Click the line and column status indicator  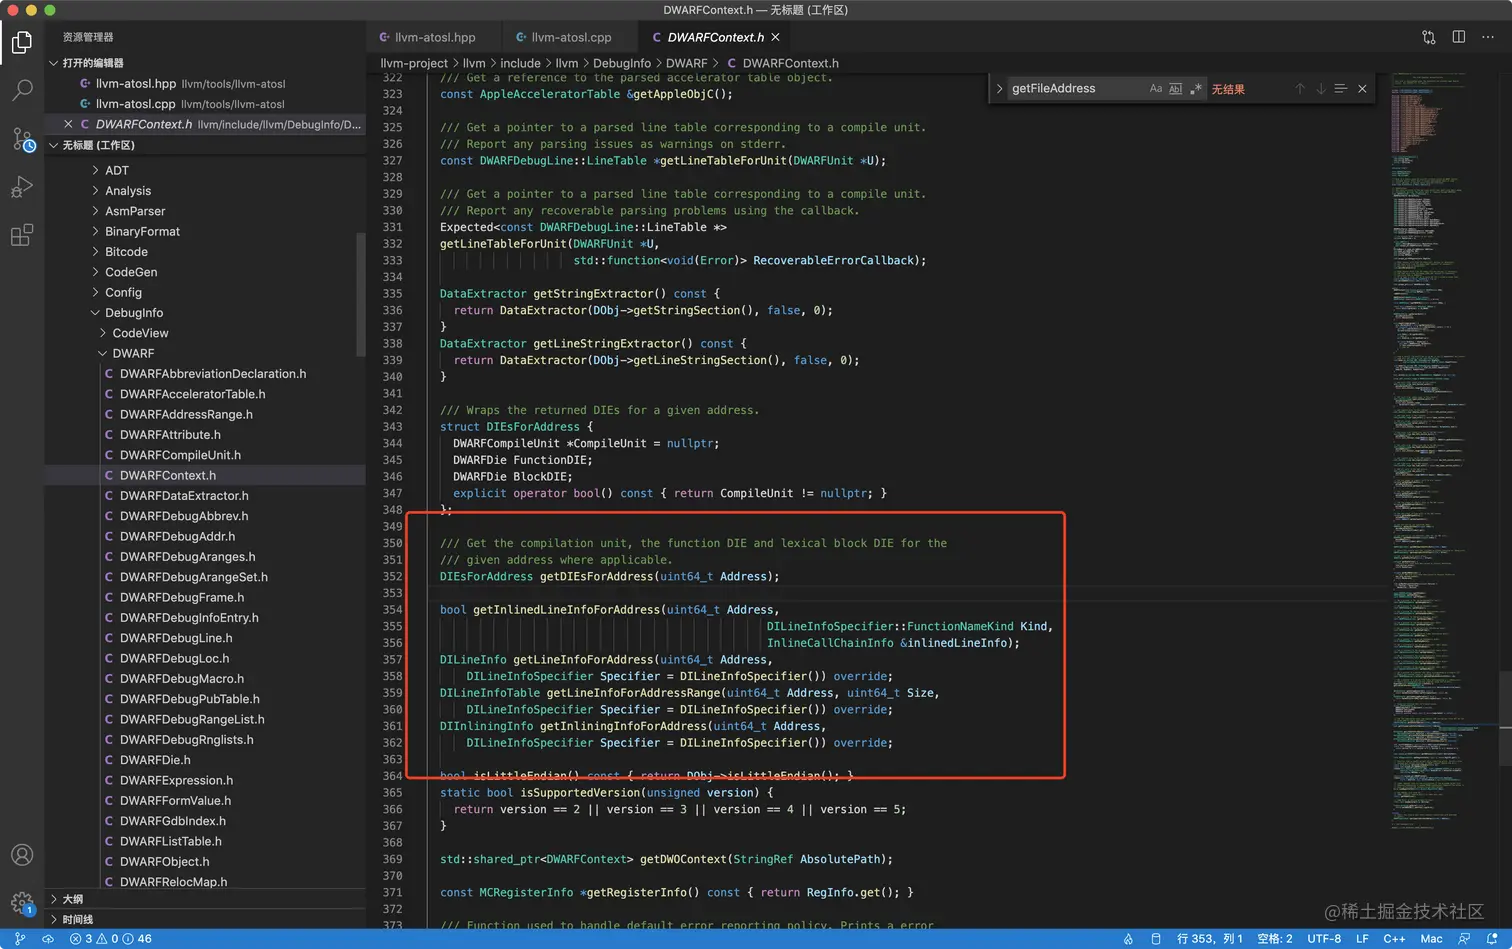(1209, 939)
